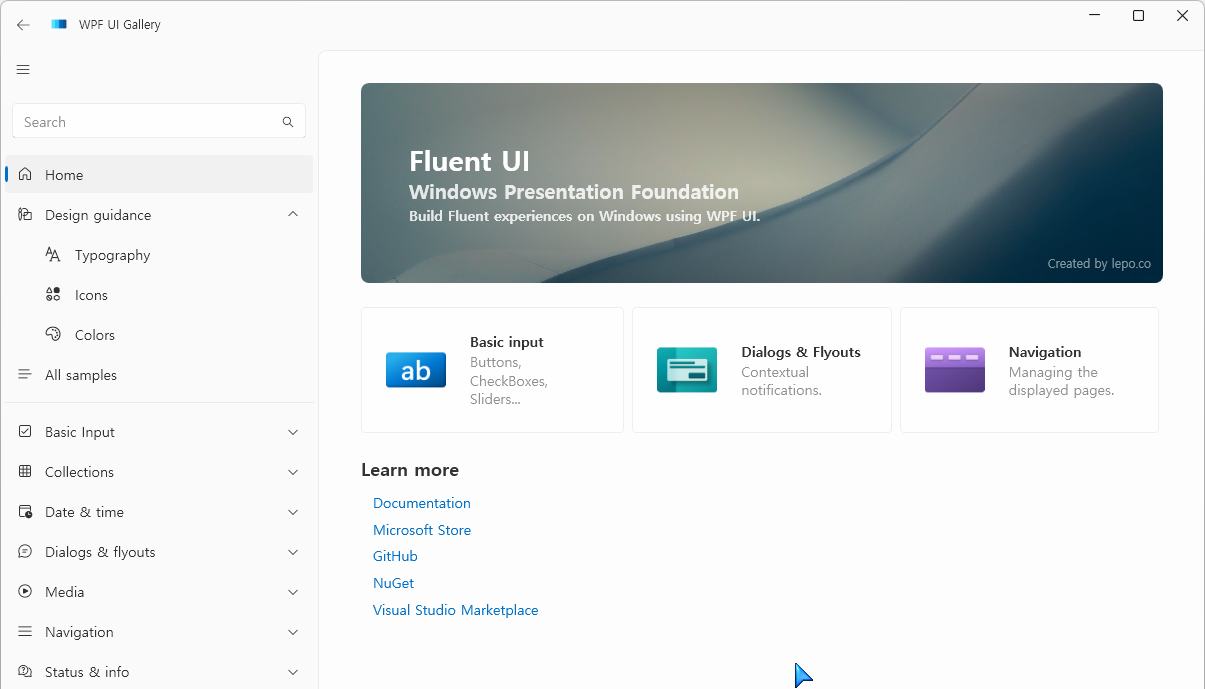Click the Collections grid icon
The height and width of the screenshot is (689, 1205).
click(25, 472)
